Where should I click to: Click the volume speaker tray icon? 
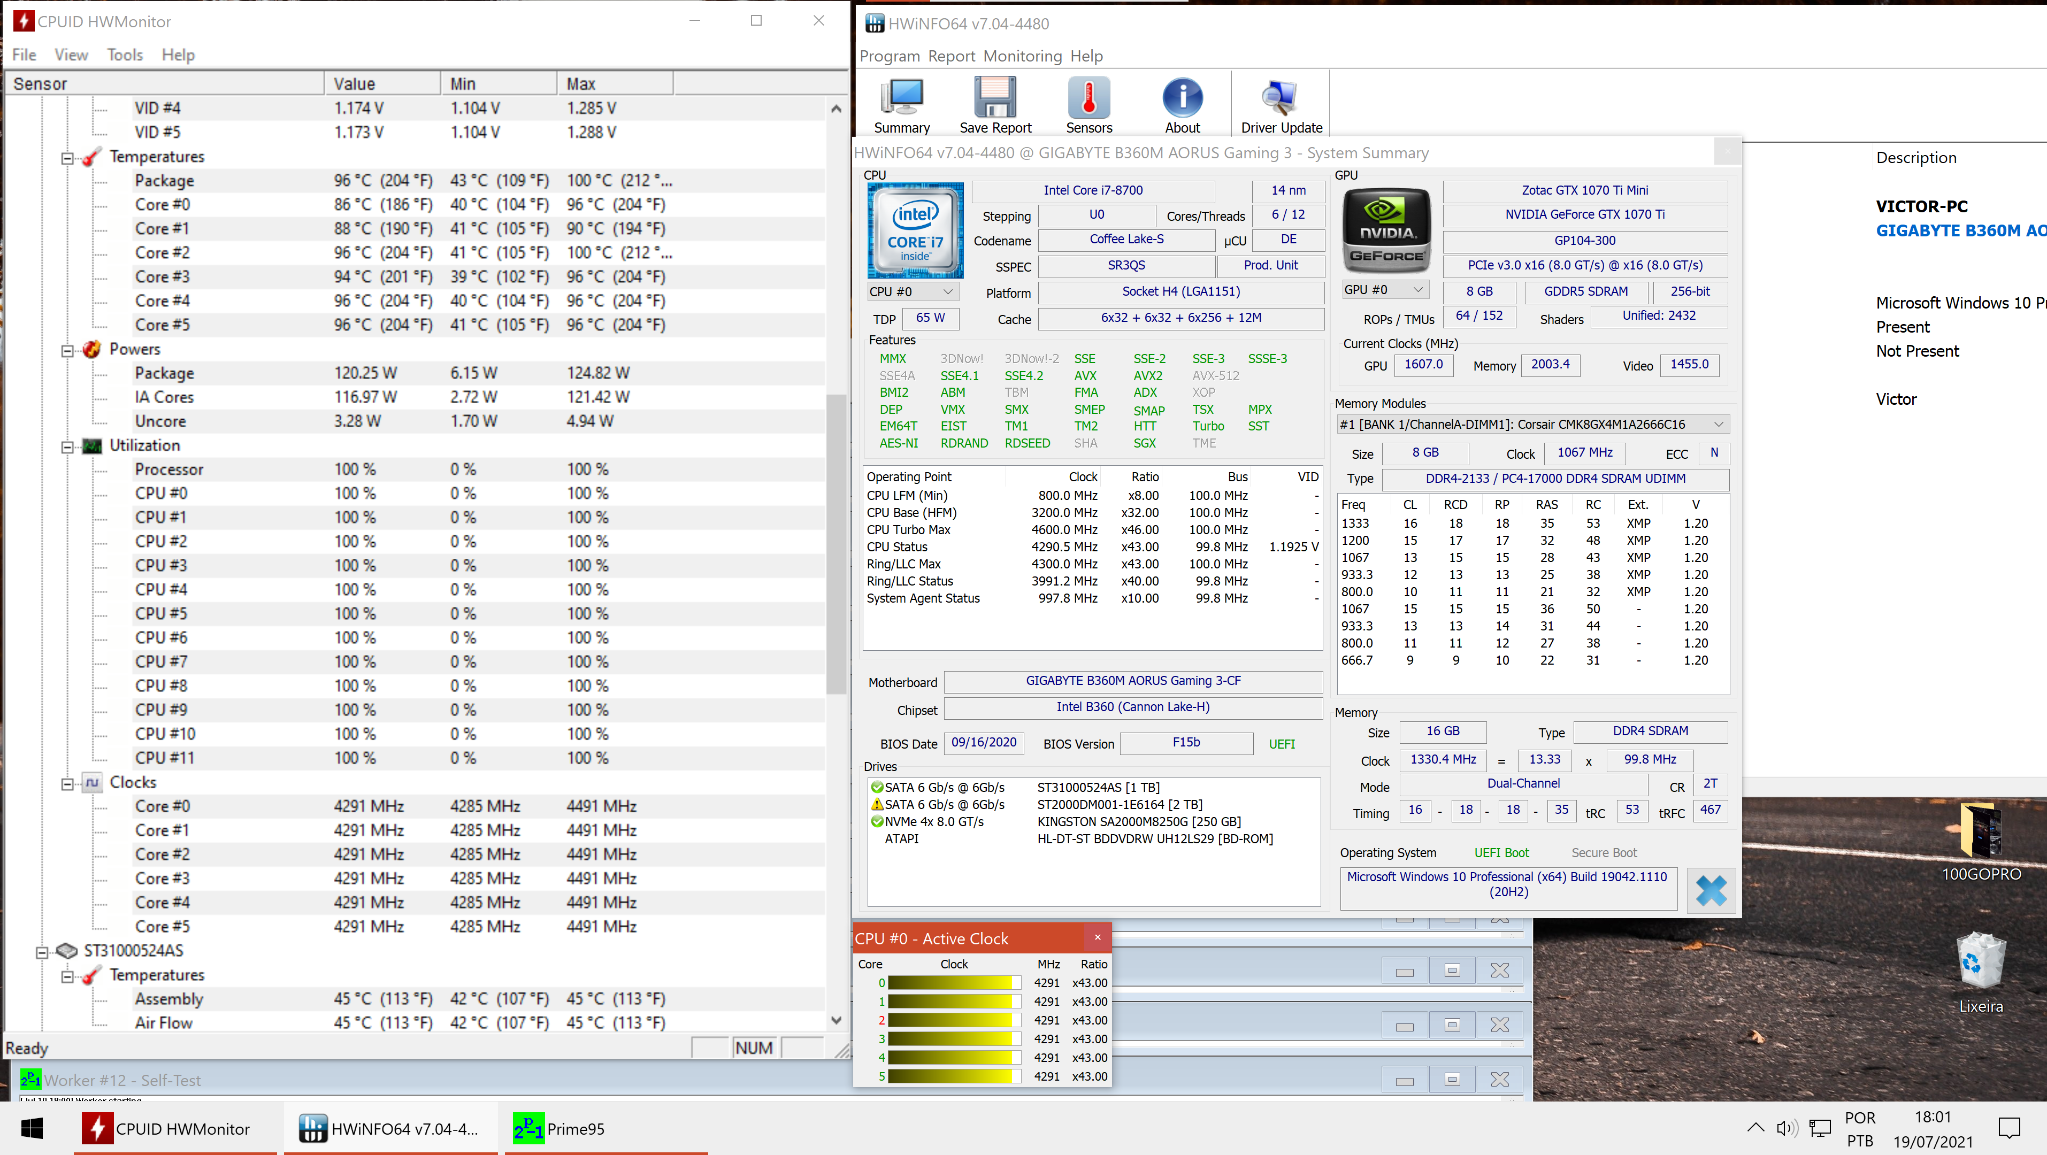click(1787, 1128)
